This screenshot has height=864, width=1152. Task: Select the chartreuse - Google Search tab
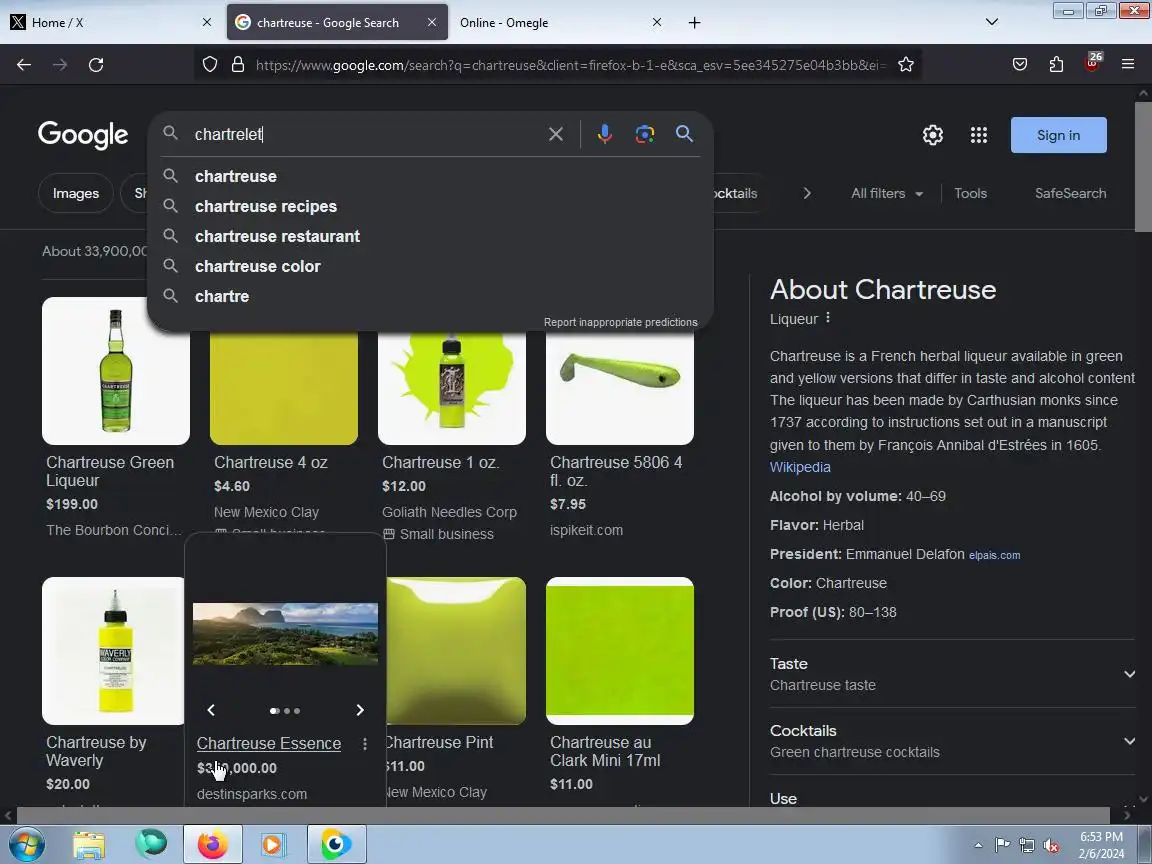(337, 23)
